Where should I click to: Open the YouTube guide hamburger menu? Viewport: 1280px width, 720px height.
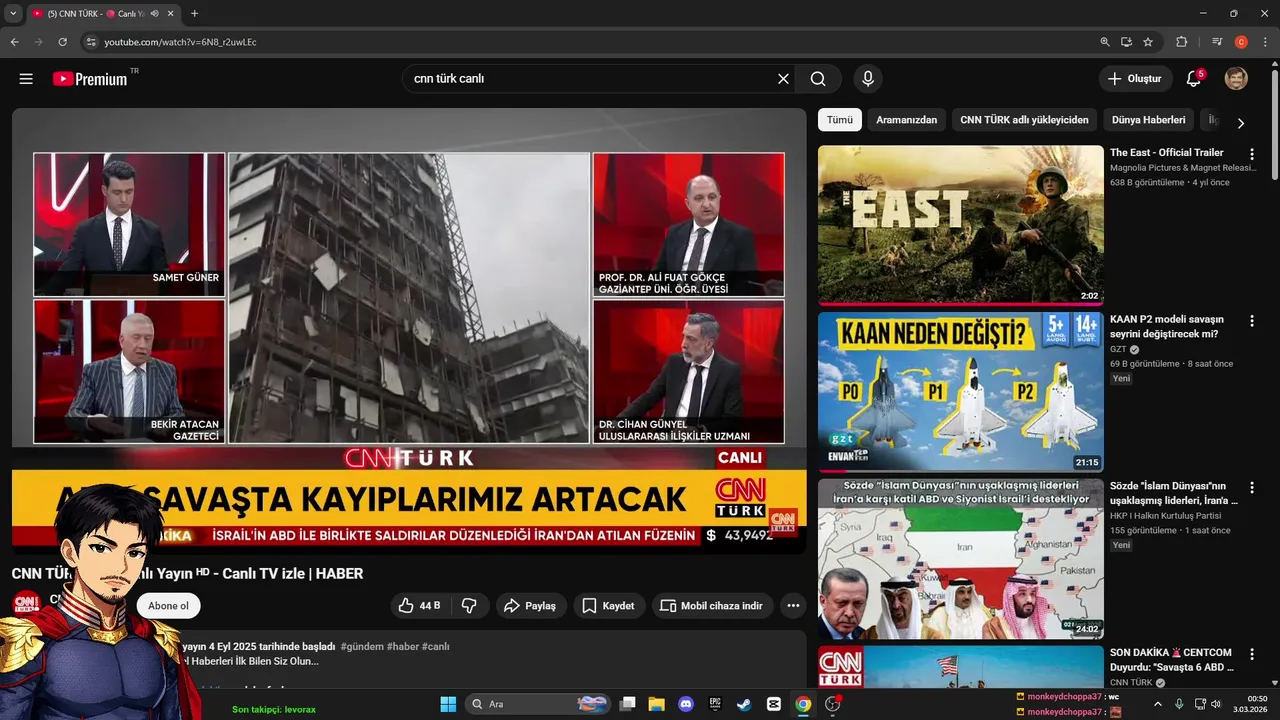coord(26,79)
